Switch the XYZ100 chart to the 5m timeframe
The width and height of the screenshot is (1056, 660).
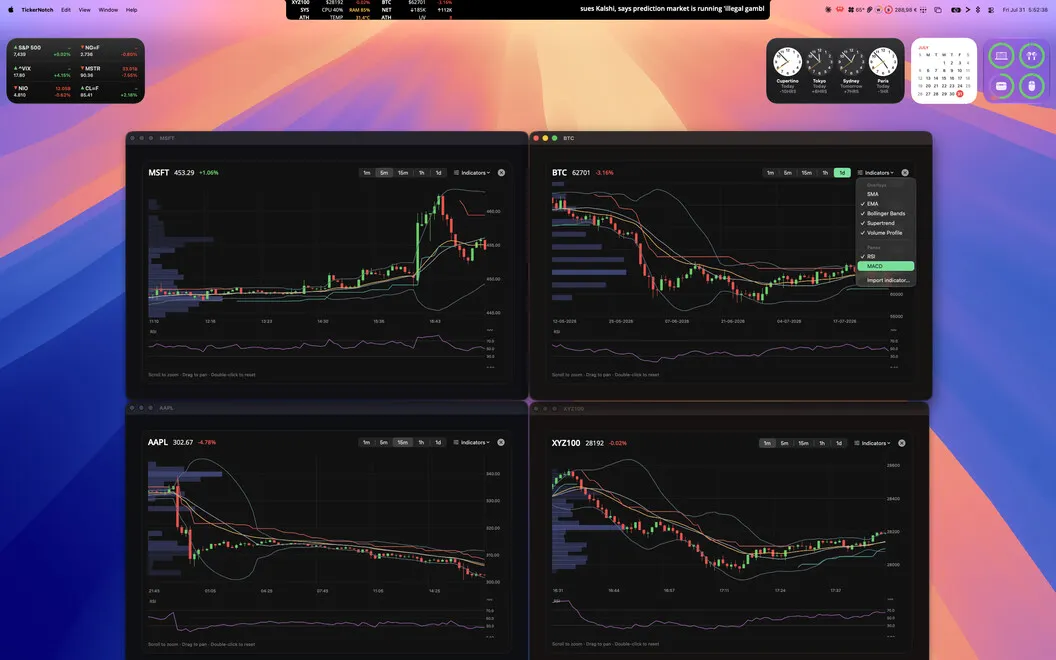click(785, 443)
